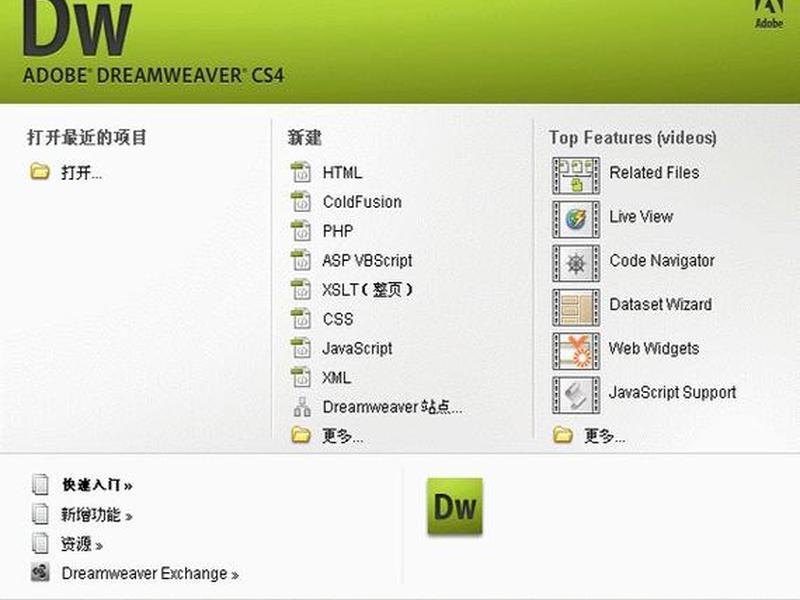Play the JavaScript Support video thumbnail

point(576,395)
